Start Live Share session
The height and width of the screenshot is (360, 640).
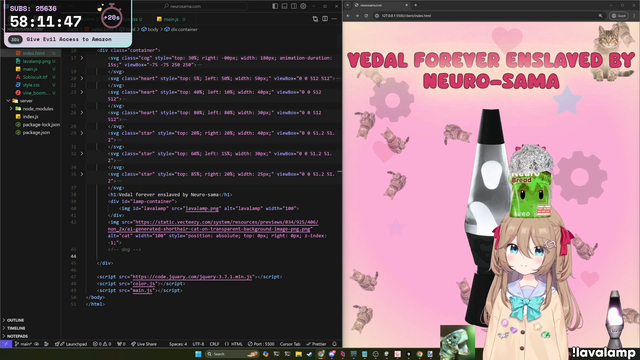pos(144,344)
